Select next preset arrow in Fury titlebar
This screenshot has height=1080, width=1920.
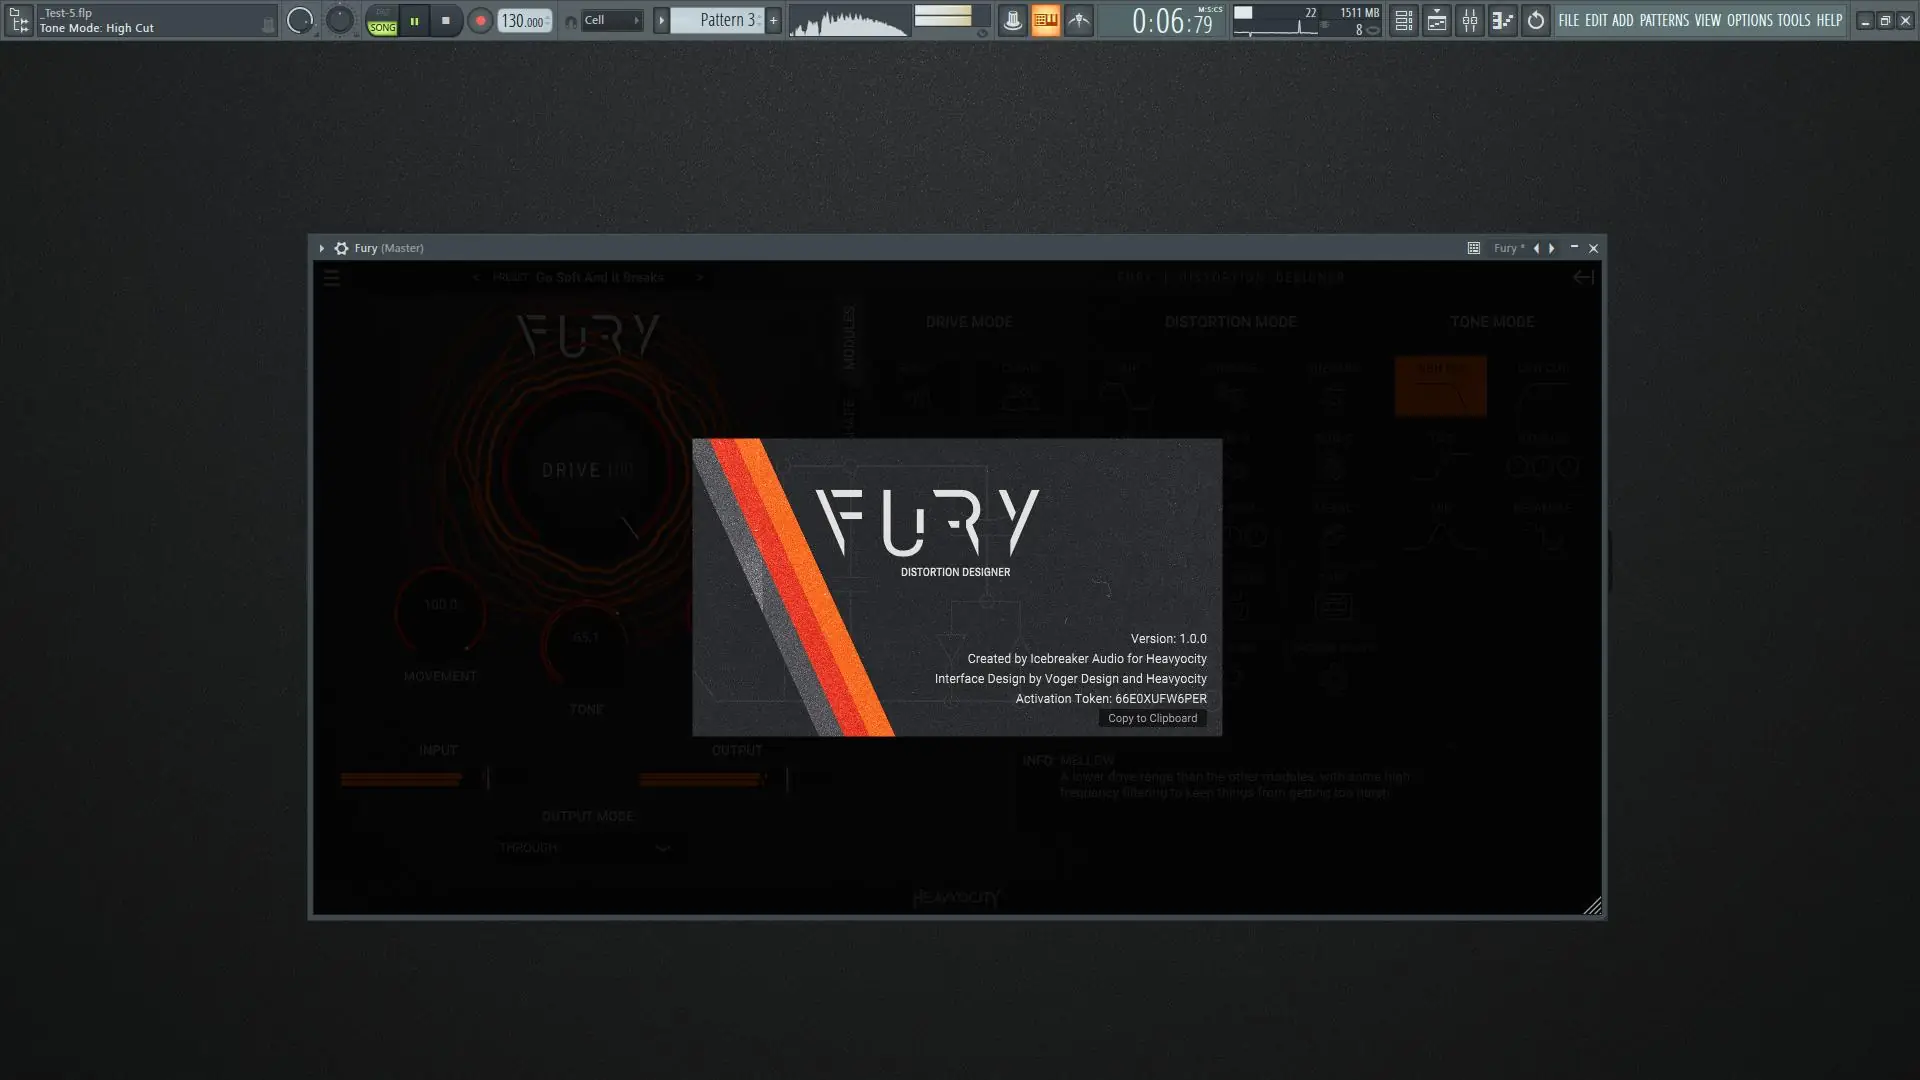tap(1552, 248)
